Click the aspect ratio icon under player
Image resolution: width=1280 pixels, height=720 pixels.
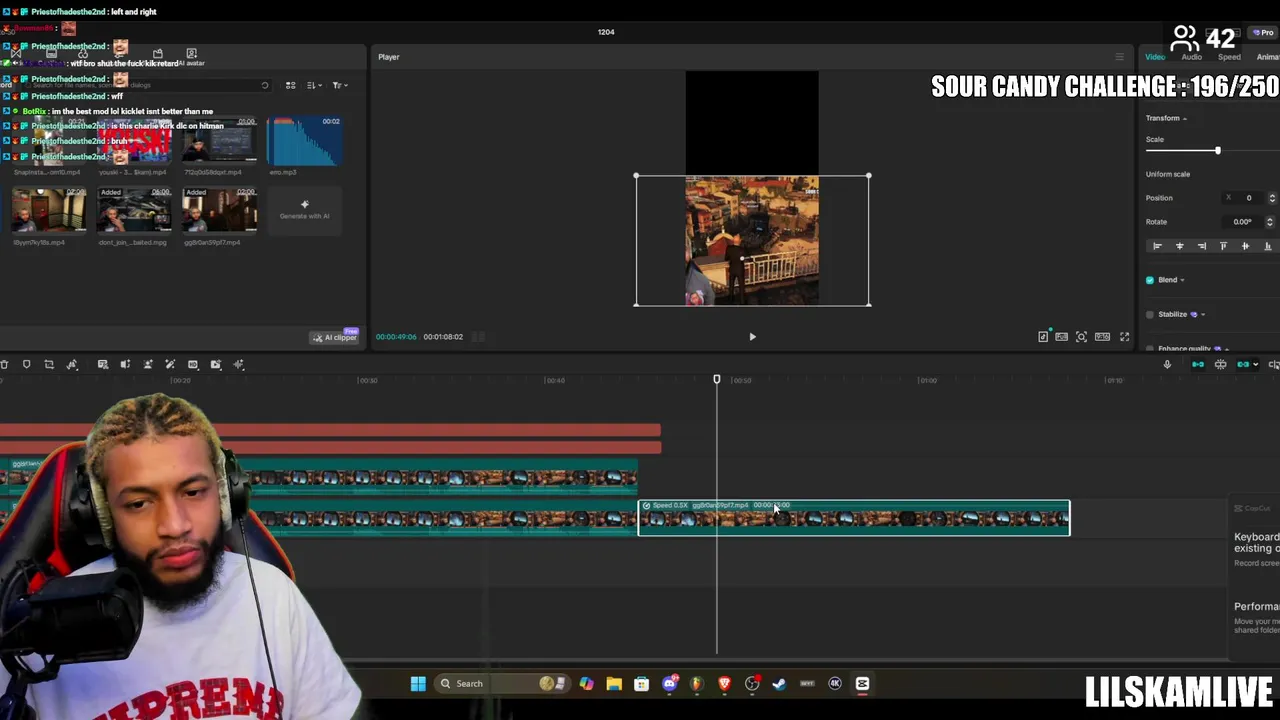point(1102,337)
